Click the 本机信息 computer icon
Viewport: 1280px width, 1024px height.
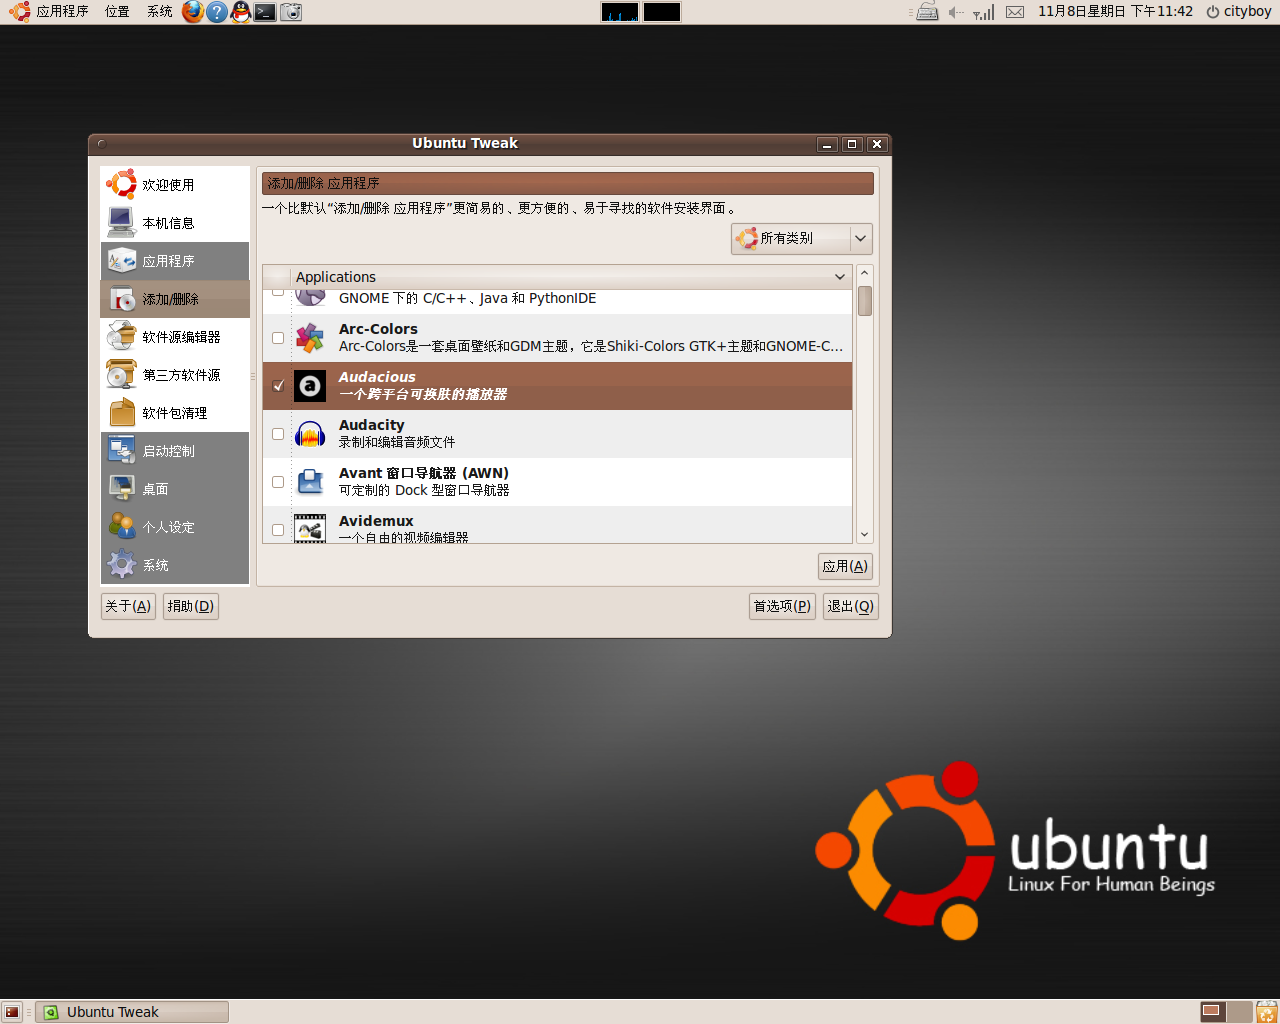121,222
